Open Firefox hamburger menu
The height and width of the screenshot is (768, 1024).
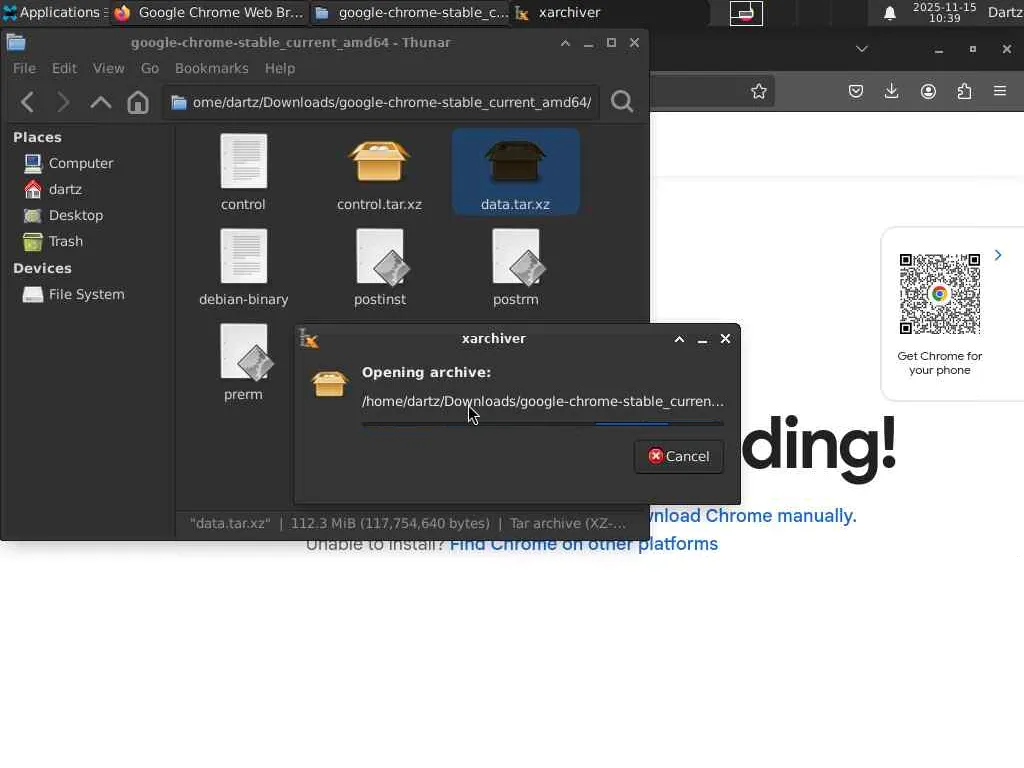coord(1000,91)
